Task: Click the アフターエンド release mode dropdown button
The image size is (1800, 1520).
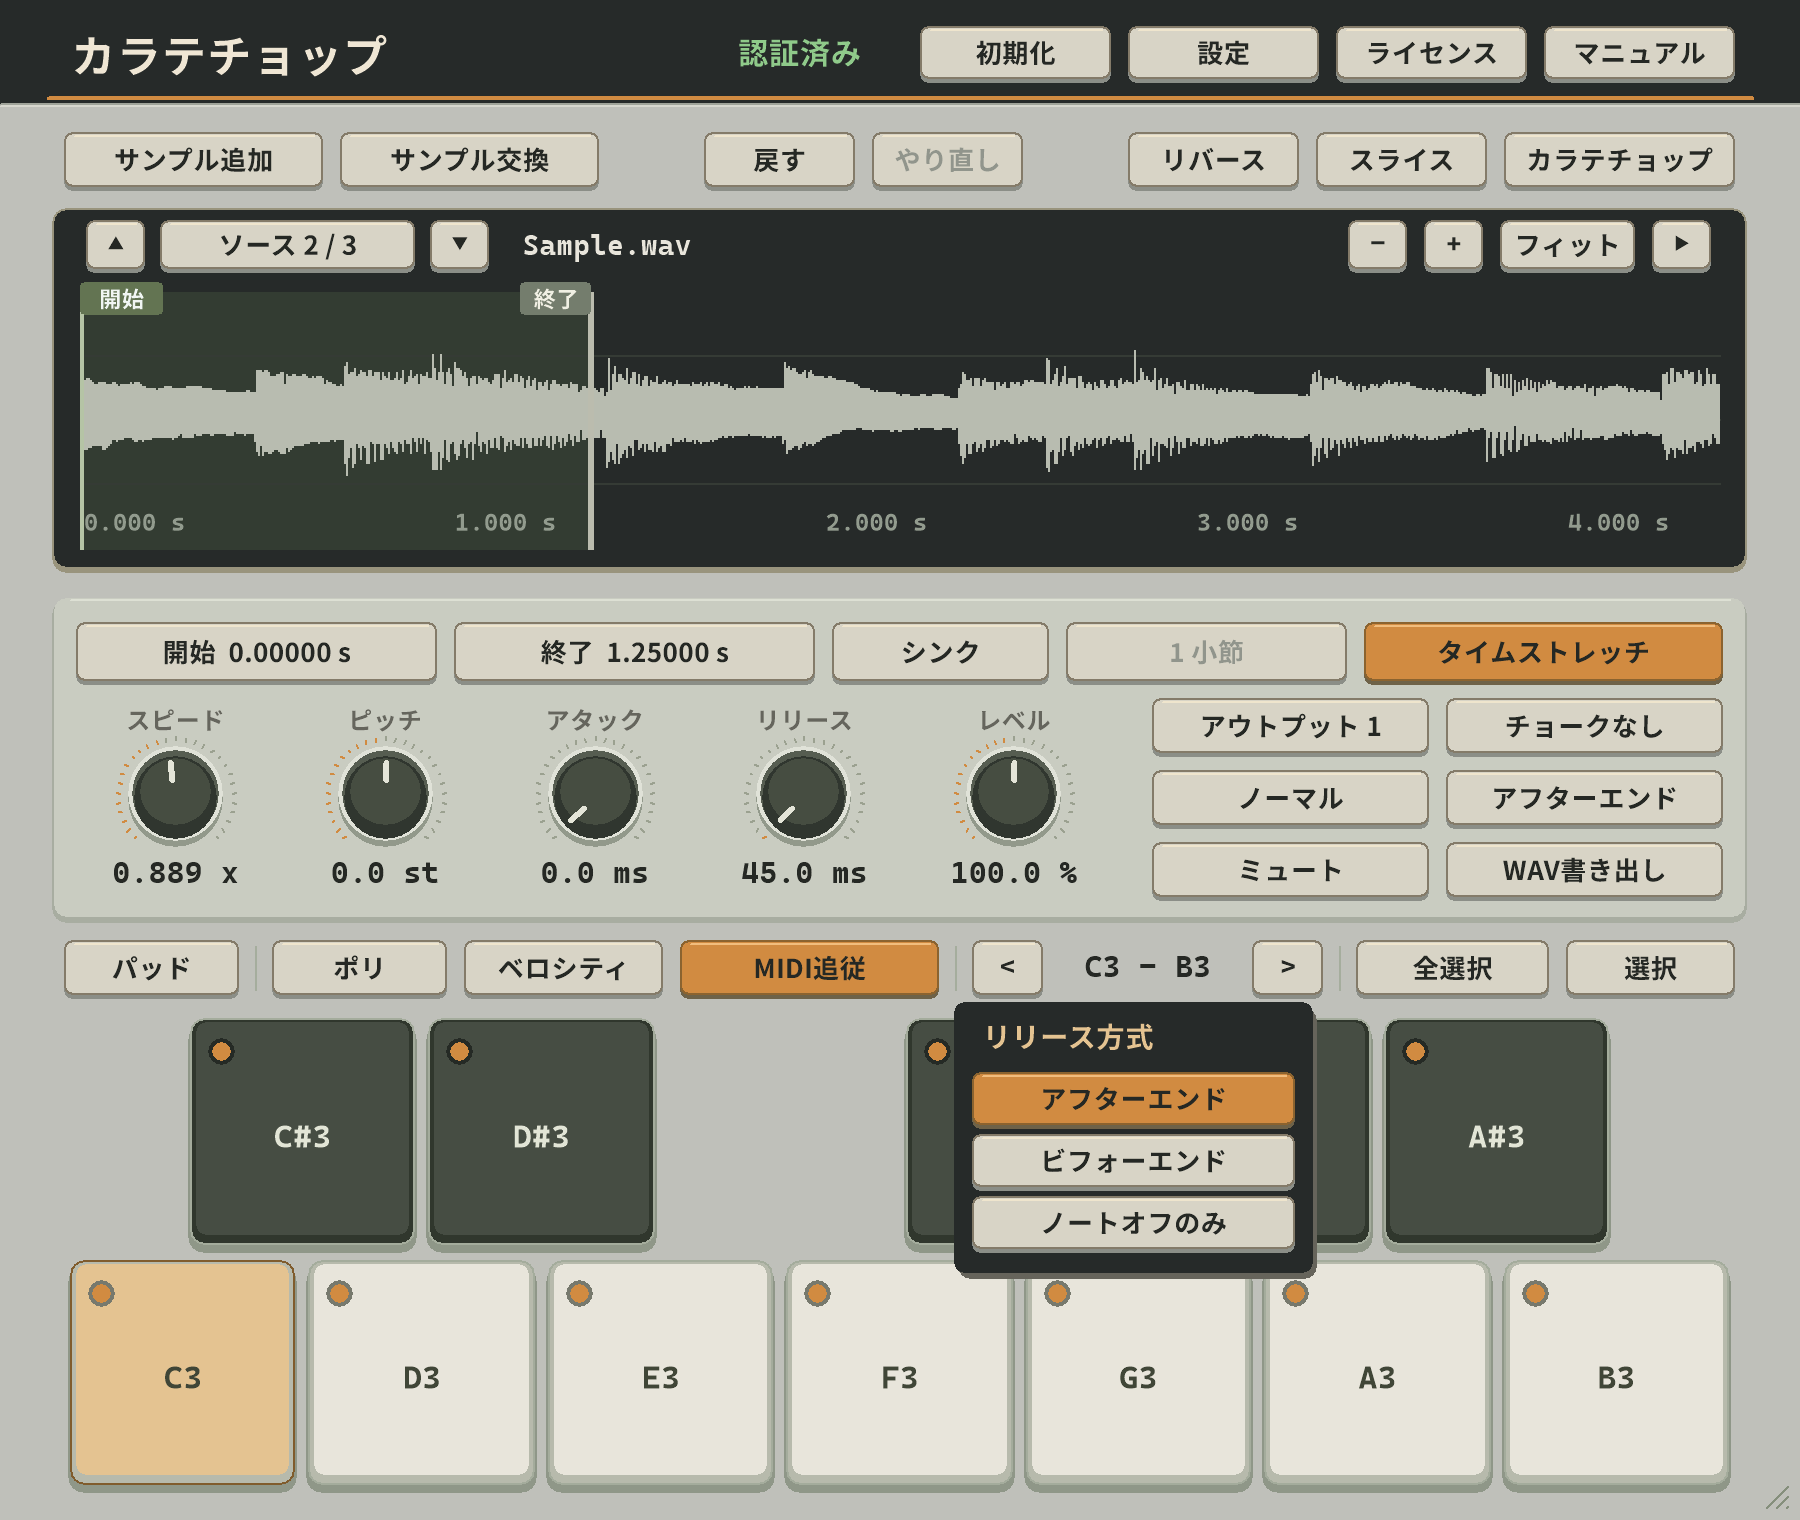Action: pos(1584,798)
